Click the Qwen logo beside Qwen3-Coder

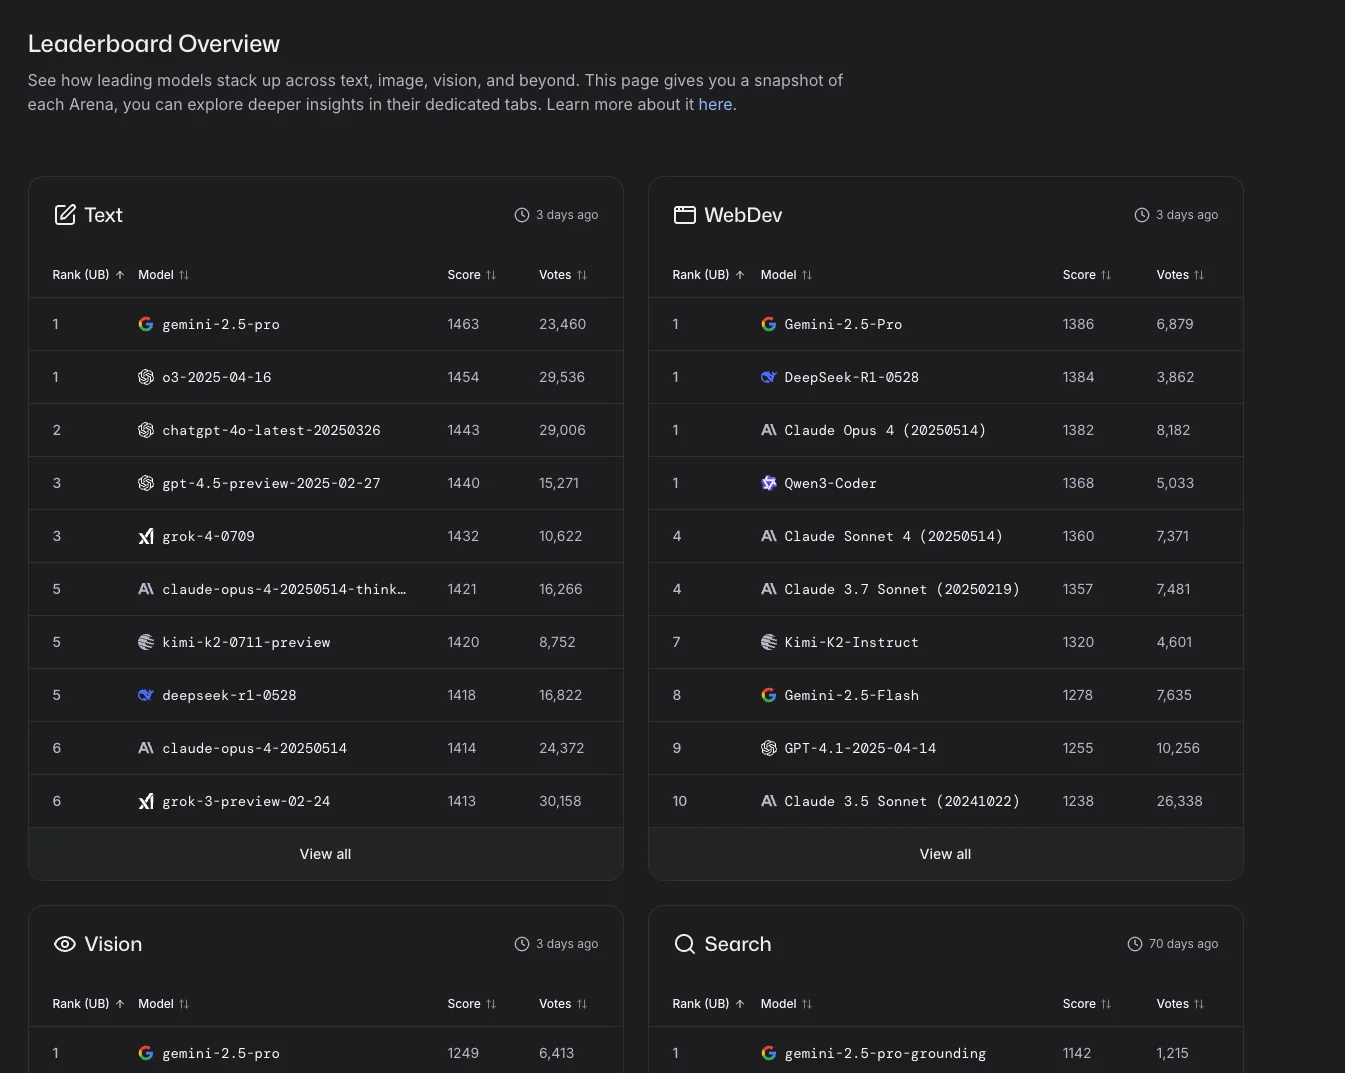[768, 483]
